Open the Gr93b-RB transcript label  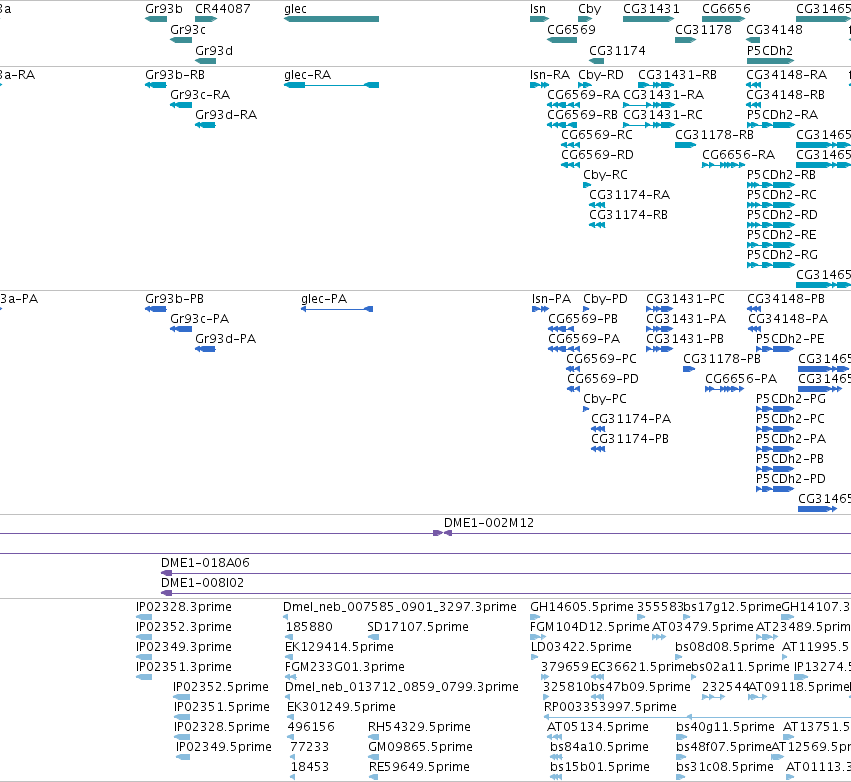tap(175, 74)
